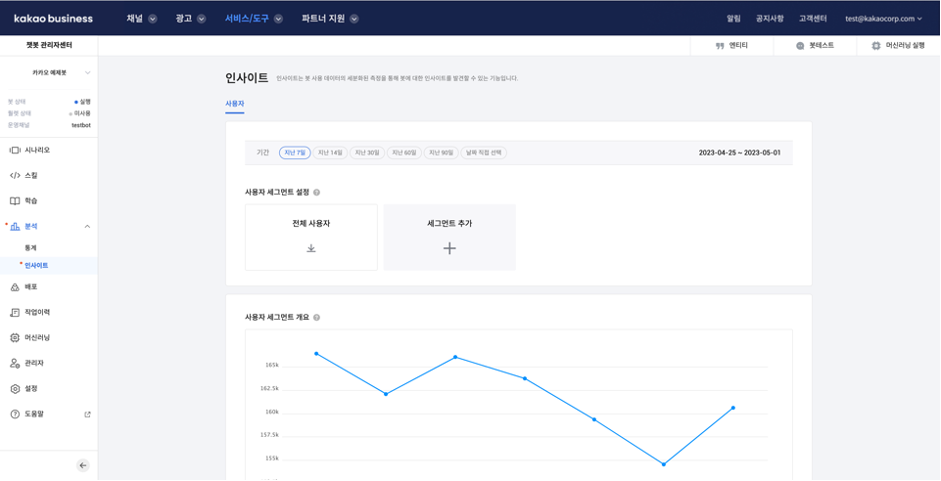Click 날짜 직접 선택 date picker option
941x481 pixels.
(484, 153)
